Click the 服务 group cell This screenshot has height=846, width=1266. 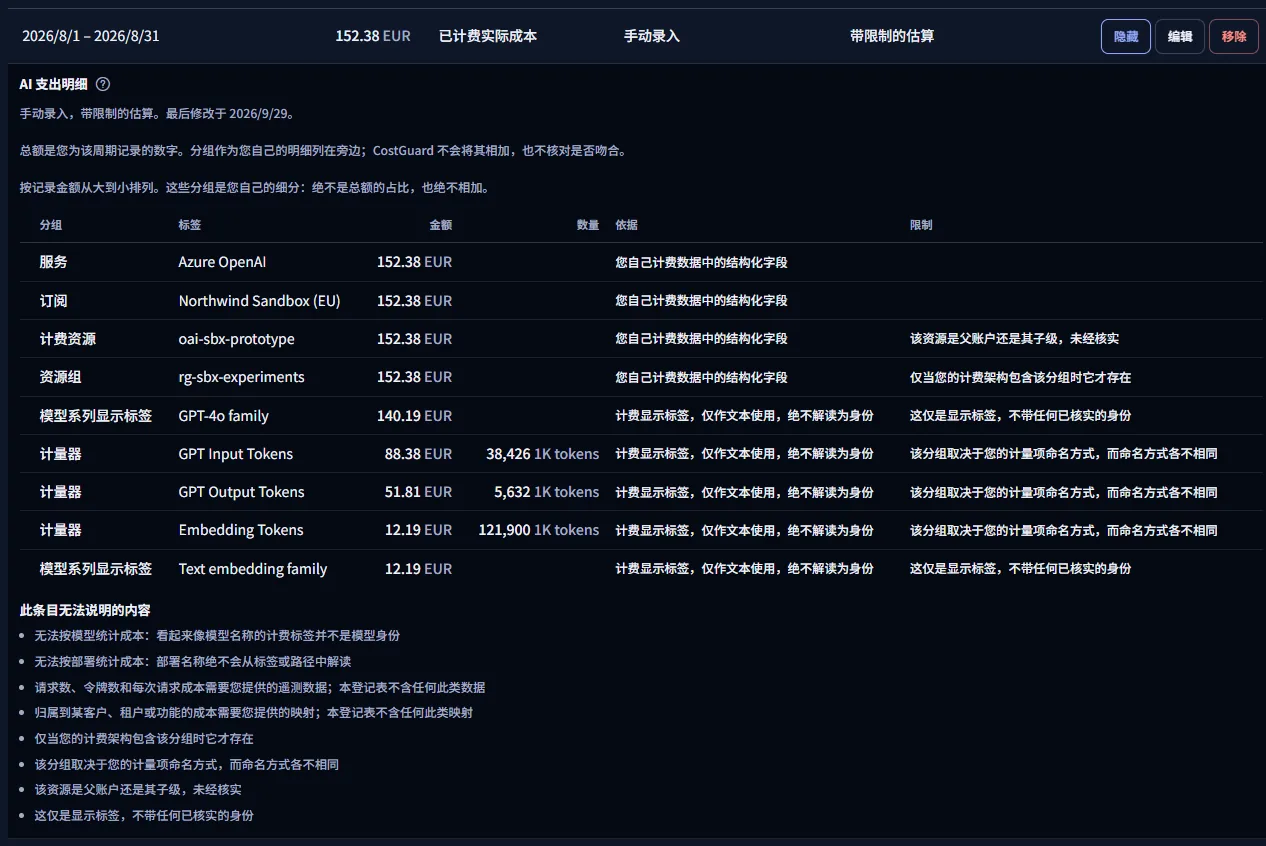pyautogui.click(x=54, y=262)
